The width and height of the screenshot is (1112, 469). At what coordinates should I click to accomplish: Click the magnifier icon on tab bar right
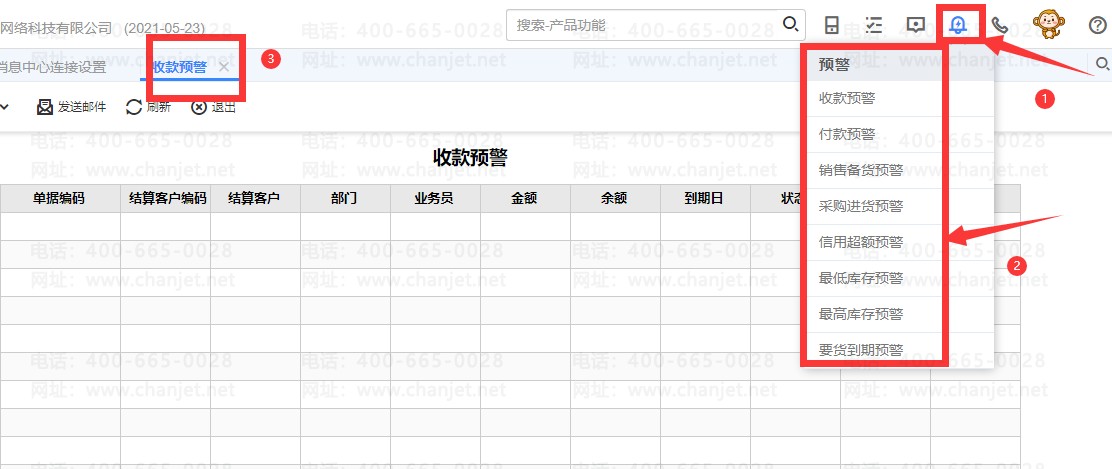click(x=1102, y=65)
